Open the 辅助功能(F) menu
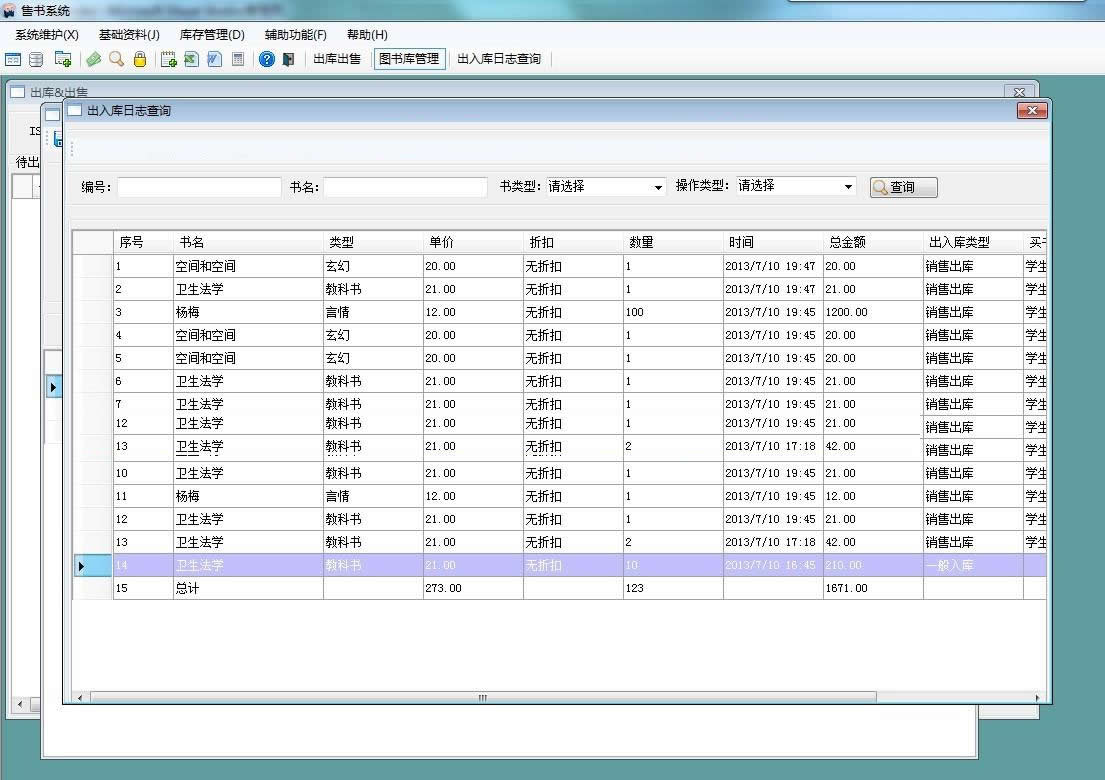Viewport: 1105px width, 780px height. coord(295,35)
